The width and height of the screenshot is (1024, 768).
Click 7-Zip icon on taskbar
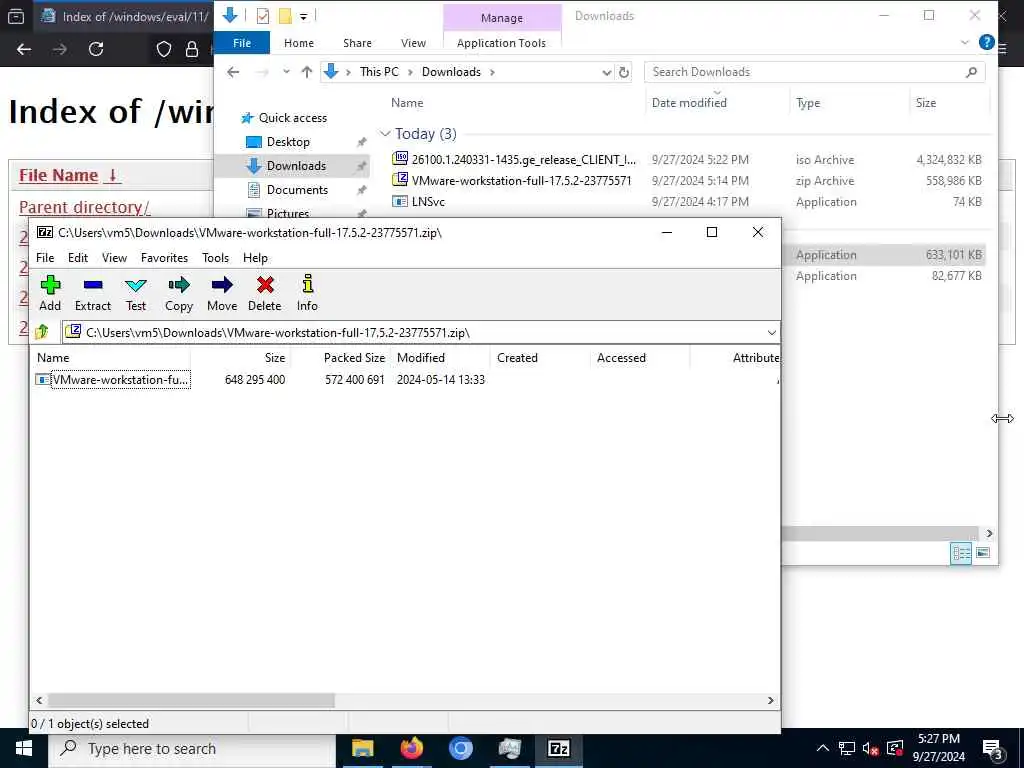[558, 748]
